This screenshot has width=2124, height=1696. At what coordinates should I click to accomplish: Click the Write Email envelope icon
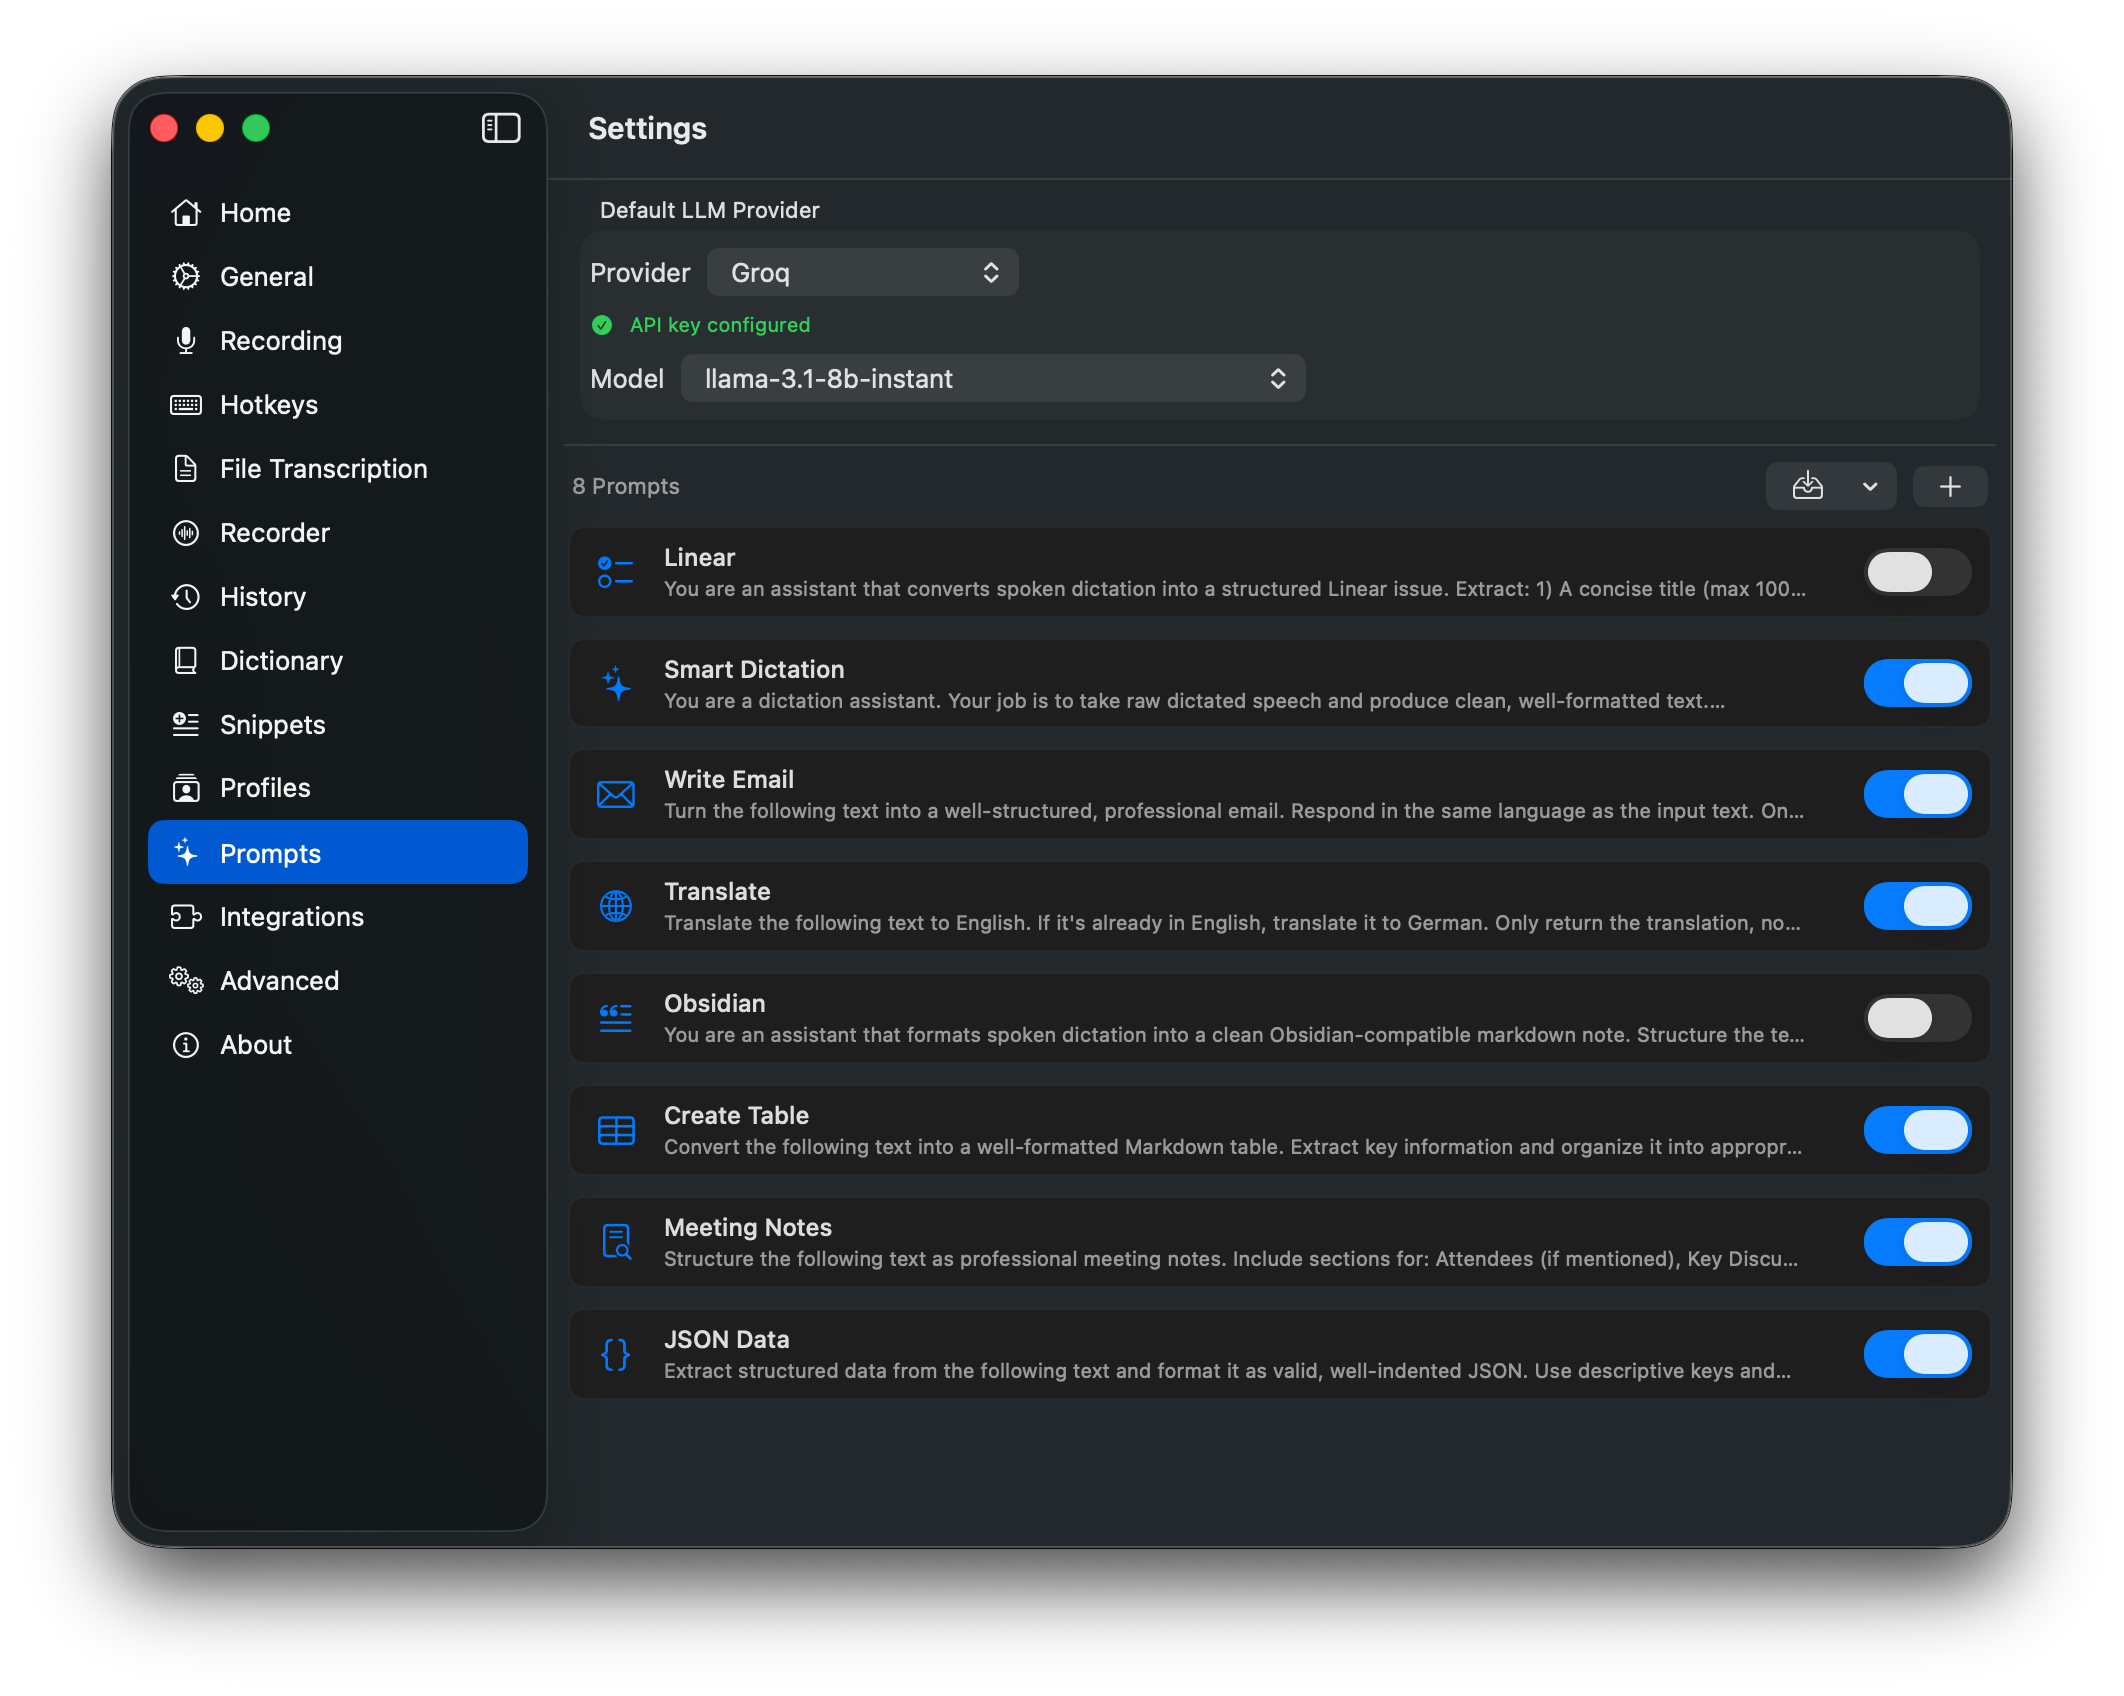(x=616, y=794)
